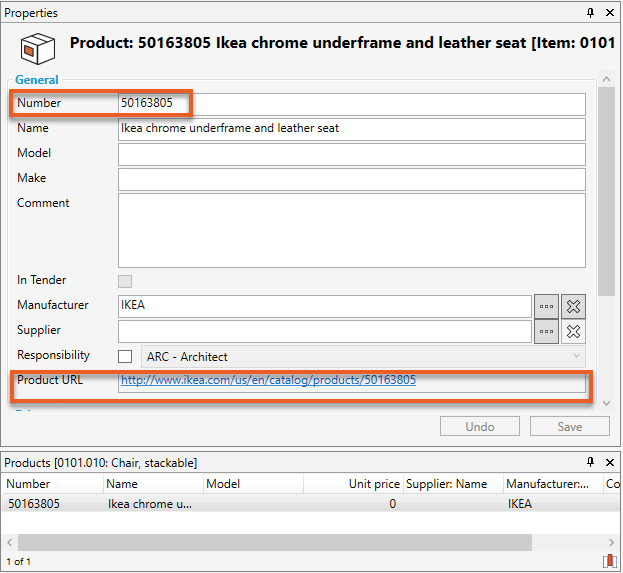The height and width of the screenshot is (573, 623).
Task: Browse for Supplier with ellipsis button
Action: [x=546, y=331]
